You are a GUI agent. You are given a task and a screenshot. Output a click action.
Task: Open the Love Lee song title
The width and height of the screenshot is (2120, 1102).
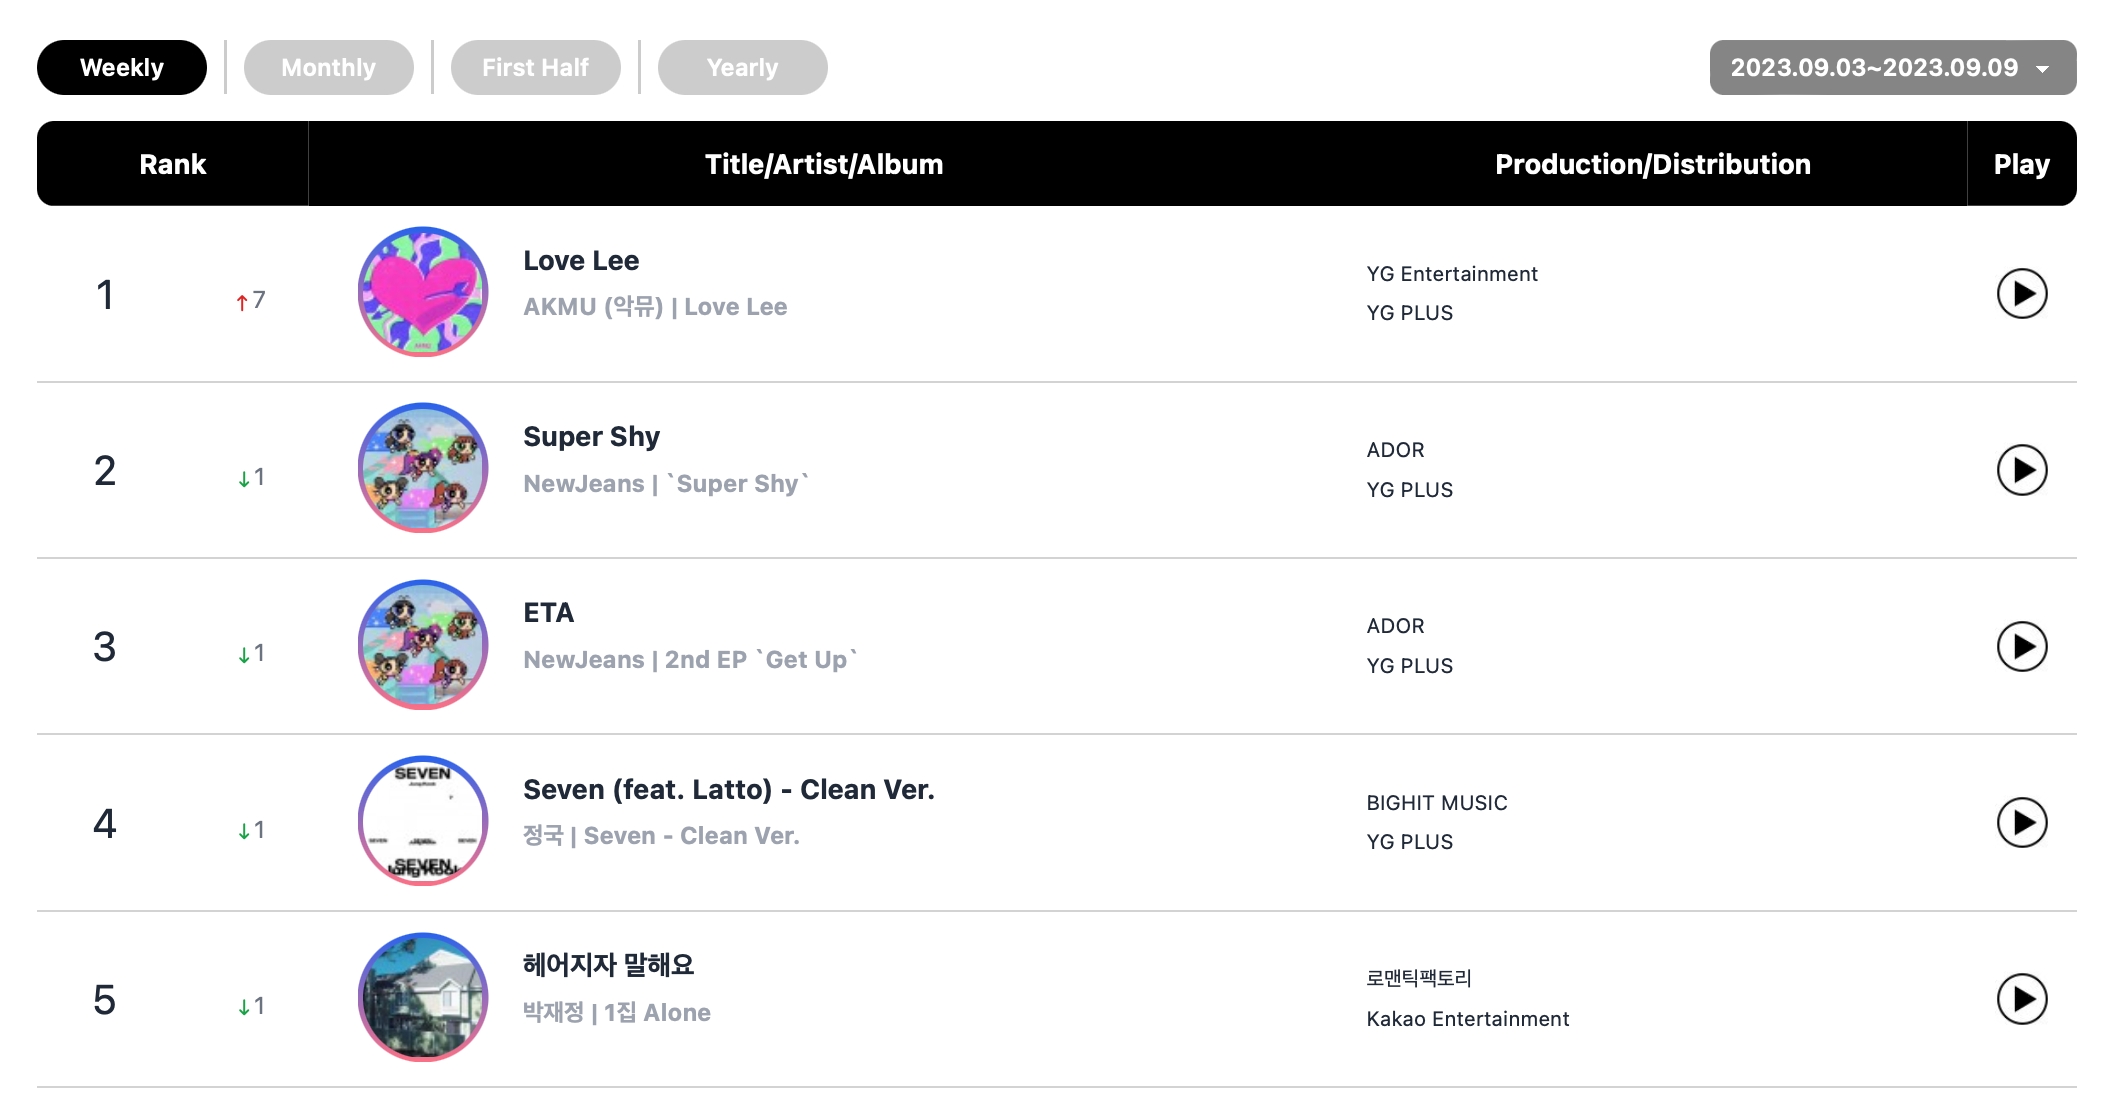(581, 261)
